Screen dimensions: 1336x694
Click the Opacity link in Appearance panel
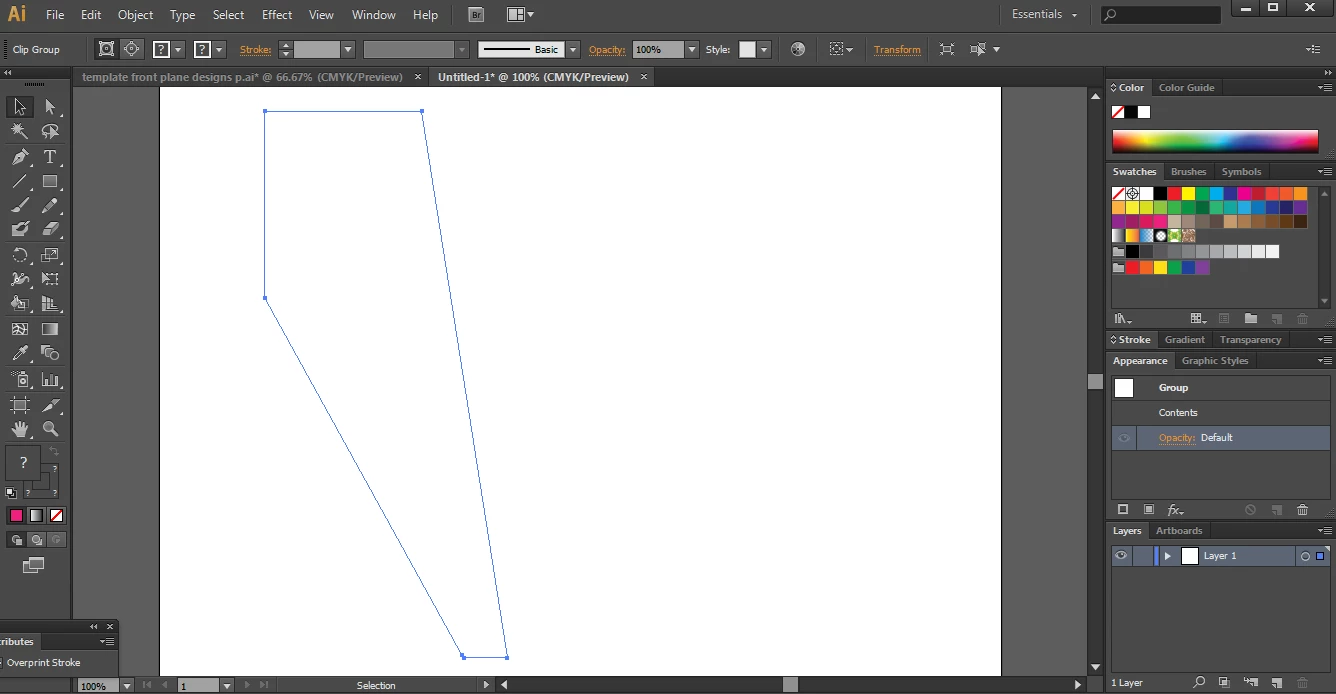click(x=1177, y=438)
